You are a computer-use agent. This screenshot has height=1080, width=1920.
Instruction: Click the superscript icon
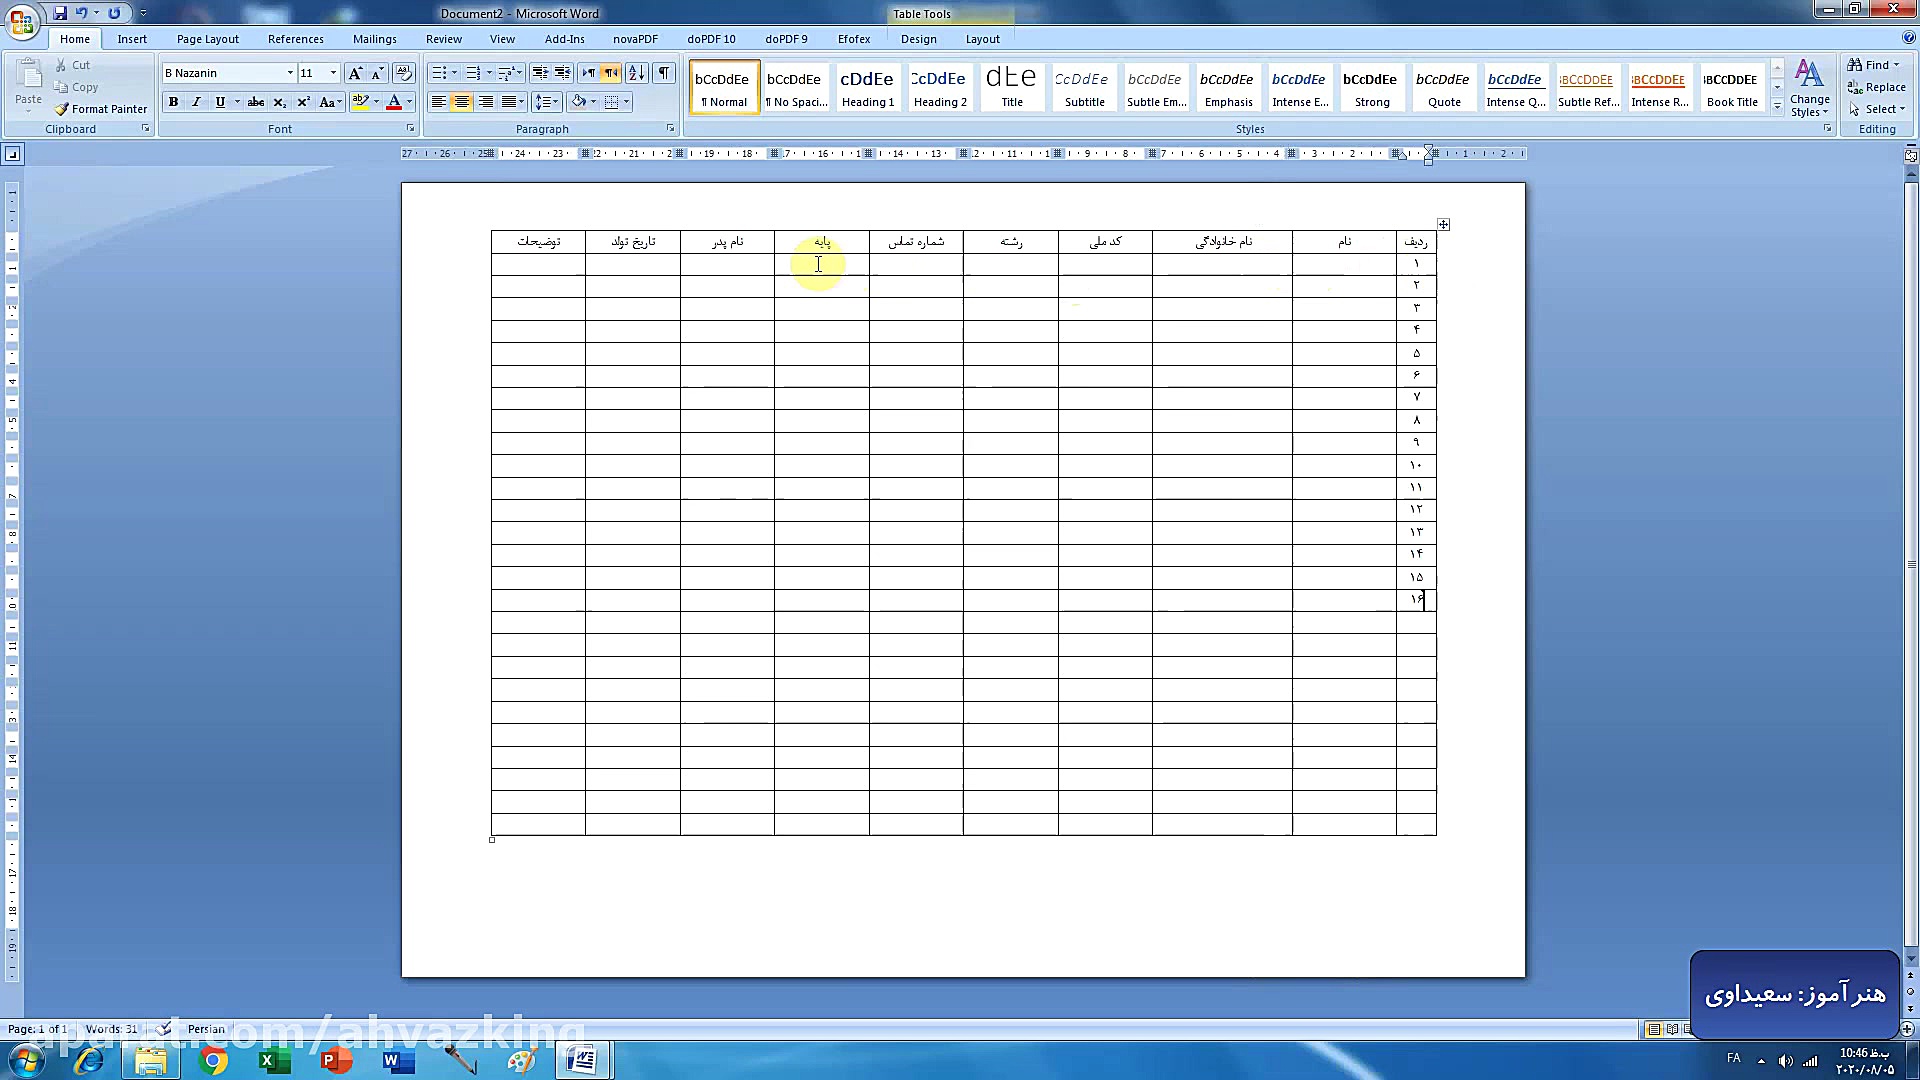pos(303,102)
